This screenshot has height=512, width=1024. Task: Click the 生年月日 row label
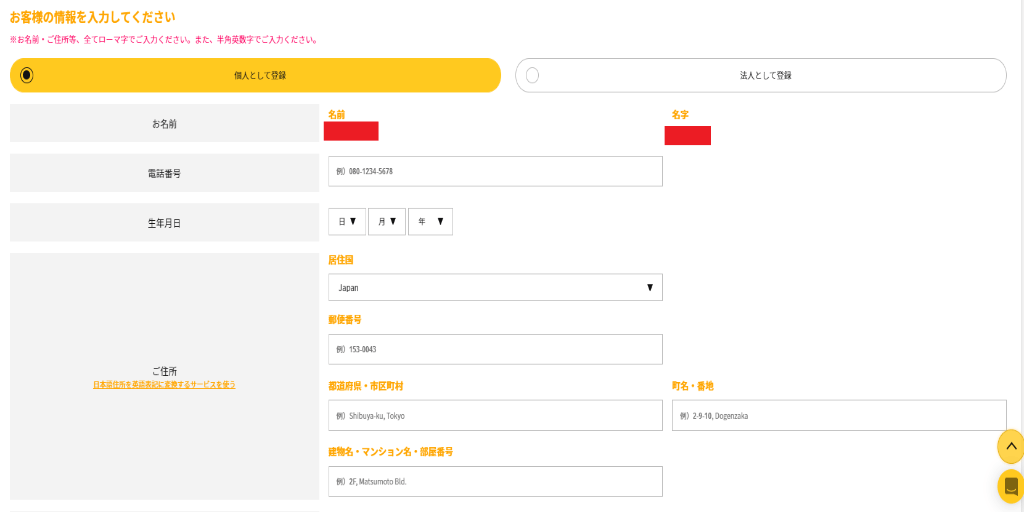coord(165,223)
